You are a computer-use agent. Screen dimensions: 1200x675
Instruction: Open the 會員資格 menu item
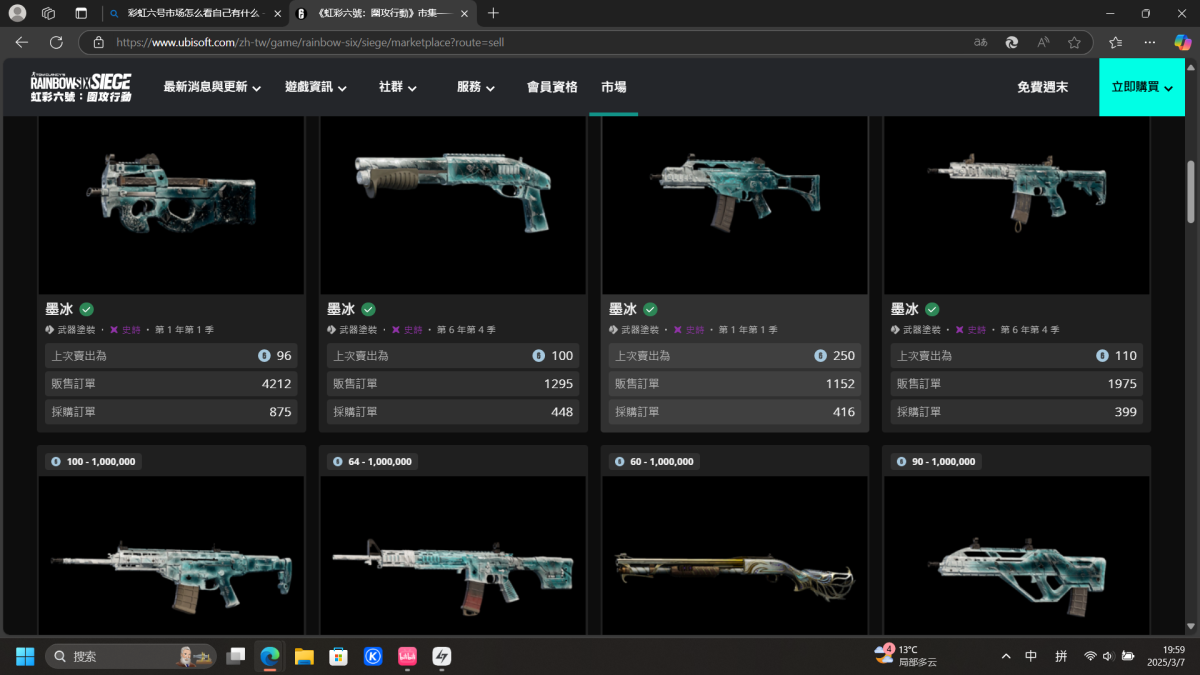pyautogui.click(x=552, y=87)
